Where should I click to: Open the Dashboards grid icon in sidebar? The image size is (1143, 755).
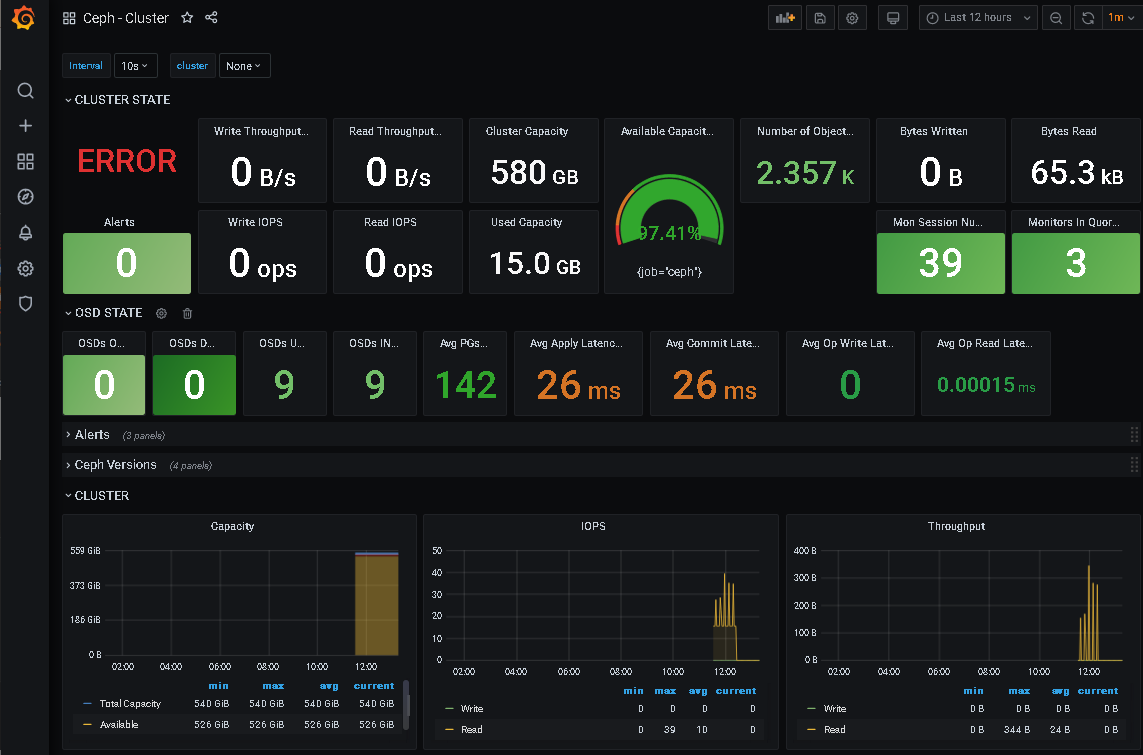(x=26, y=161)
